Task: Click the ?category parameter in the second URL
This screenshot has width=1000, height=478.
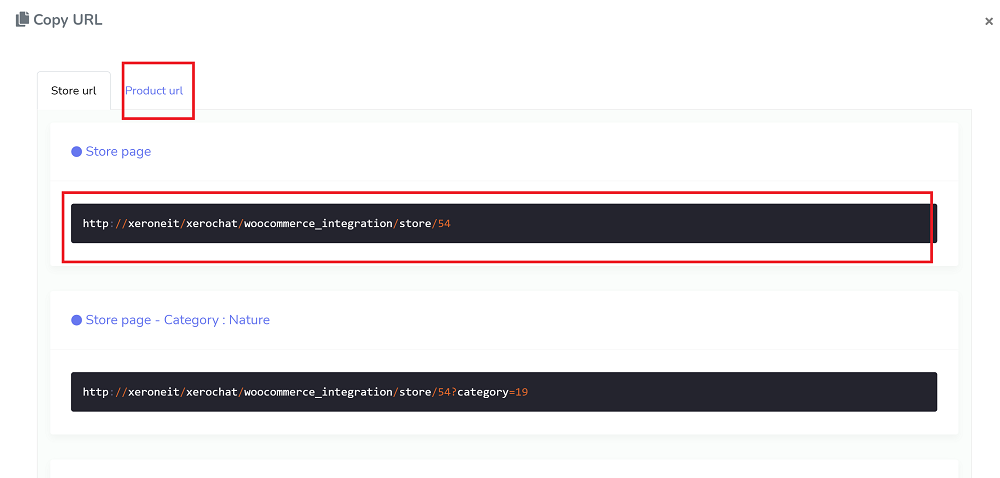Action: [480, 392]
